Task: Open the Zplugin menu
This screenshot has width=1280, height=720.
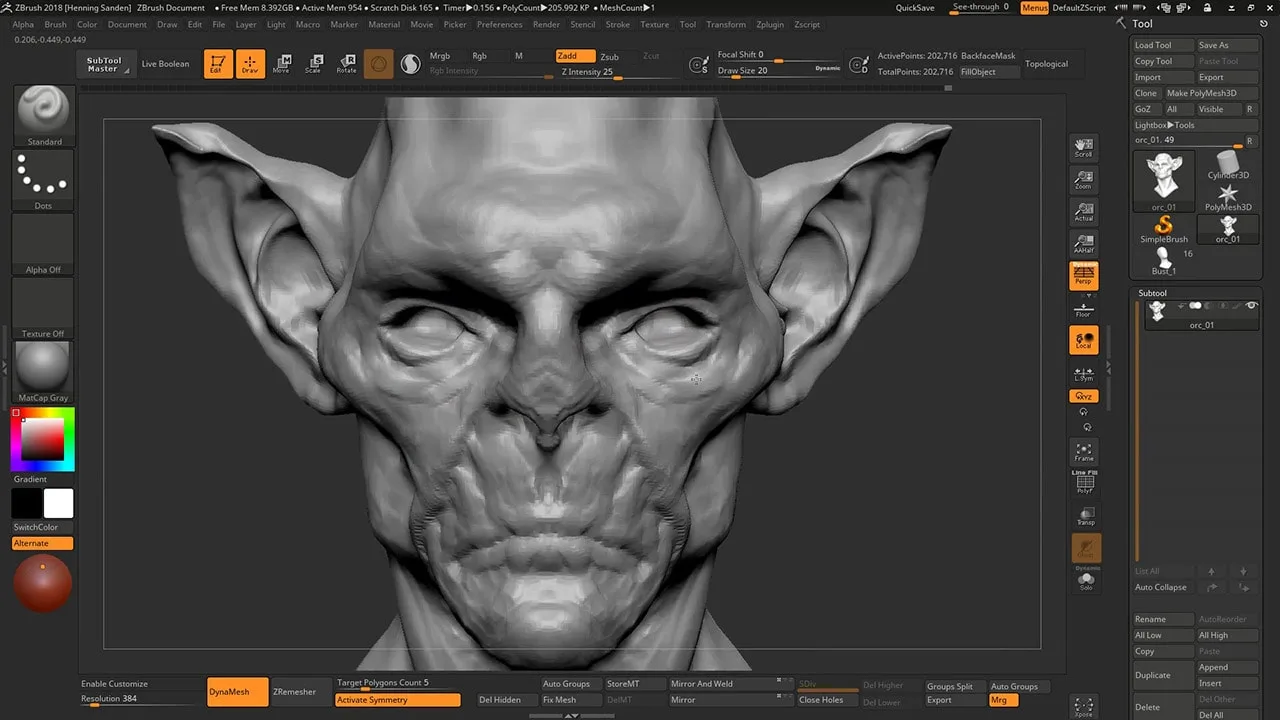Action: pyautogui.click(x=770, y=24)
